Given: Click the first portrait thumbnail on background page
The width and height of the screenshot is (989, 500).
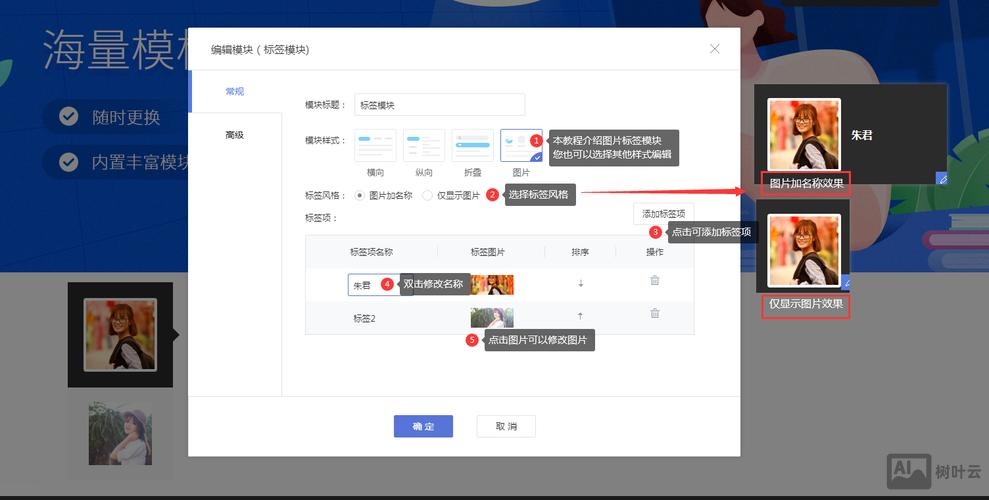Looking at the screenshot, I should click(x=120, y=335).
